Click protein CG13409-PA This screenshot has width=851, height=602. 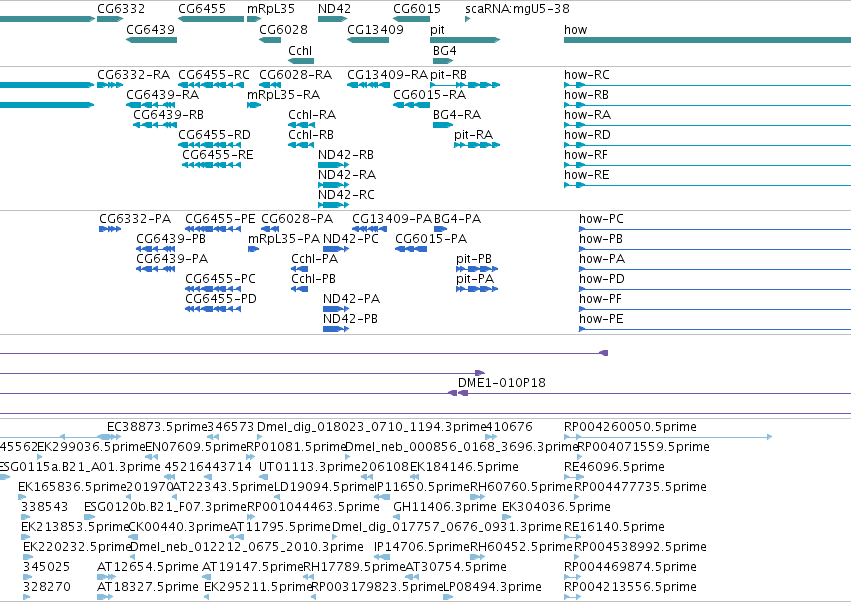392,219
